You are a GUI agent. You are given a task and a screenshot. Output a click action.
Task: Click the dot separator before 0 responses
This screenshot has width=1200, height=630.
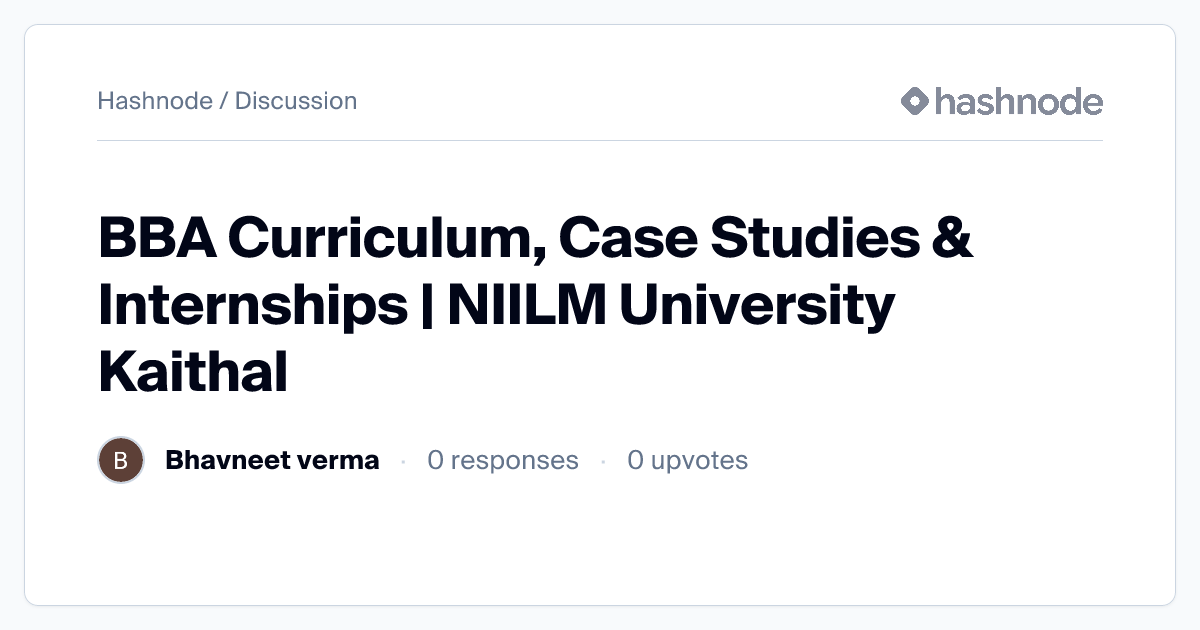click(403, 461)
